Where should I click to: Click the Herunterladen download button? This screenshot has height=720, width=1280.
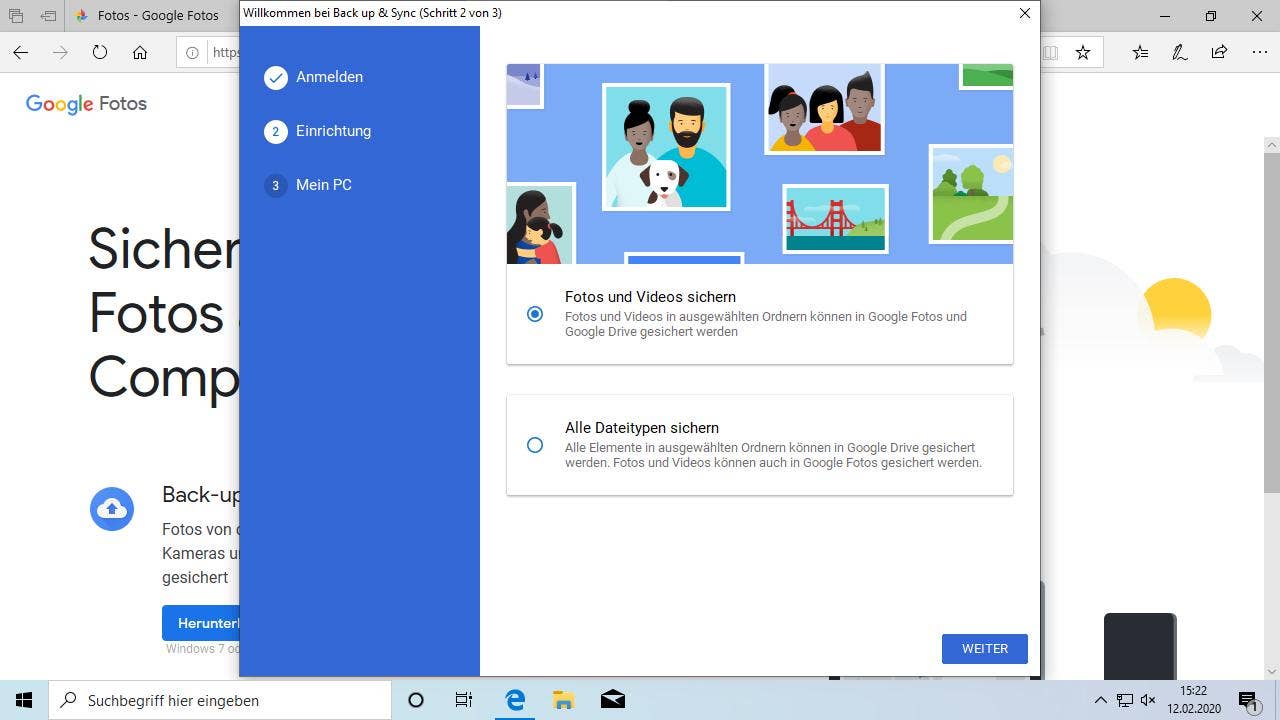202,623
